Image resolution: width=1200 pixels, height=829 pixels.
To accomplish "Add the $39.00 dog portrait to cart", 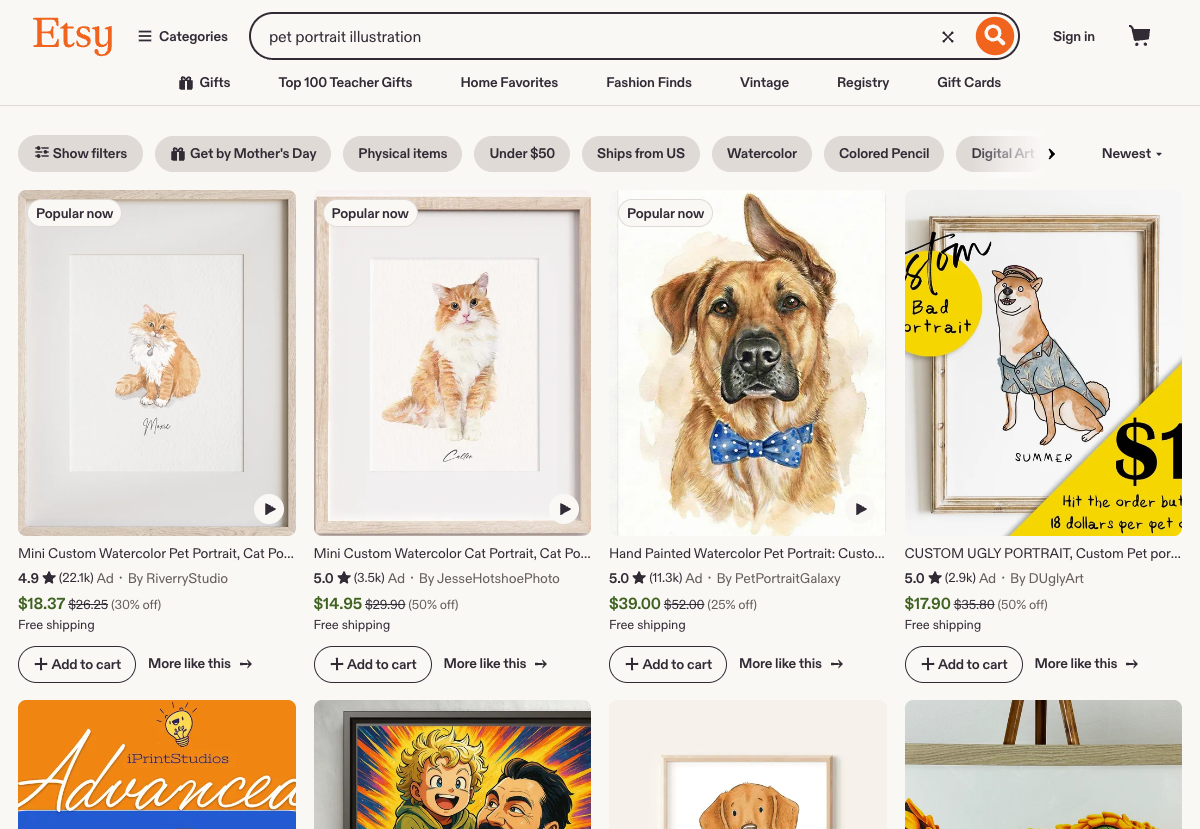I will click(x=668, y=664).
